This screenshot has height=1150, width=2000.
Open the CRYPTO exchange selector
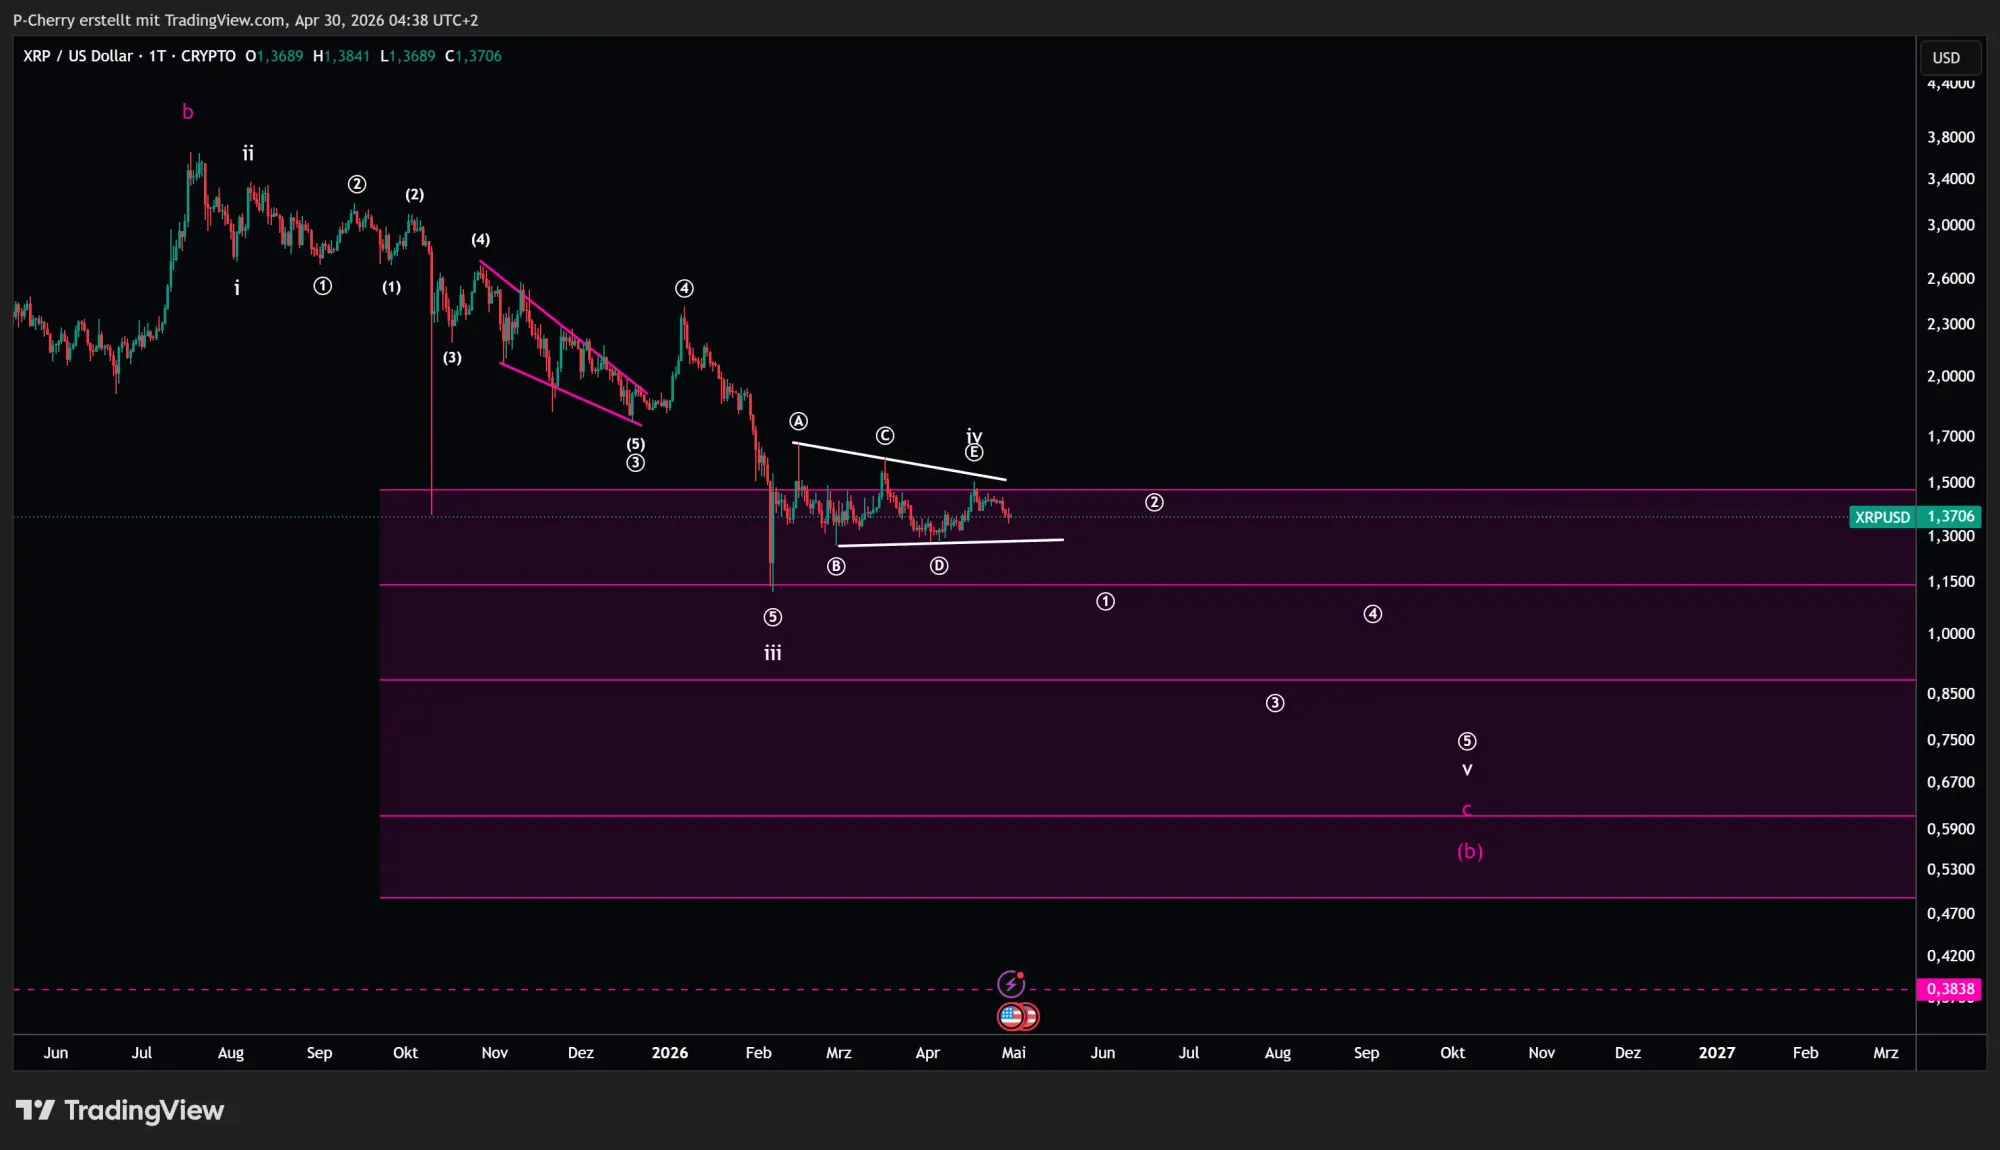(208, 56)
